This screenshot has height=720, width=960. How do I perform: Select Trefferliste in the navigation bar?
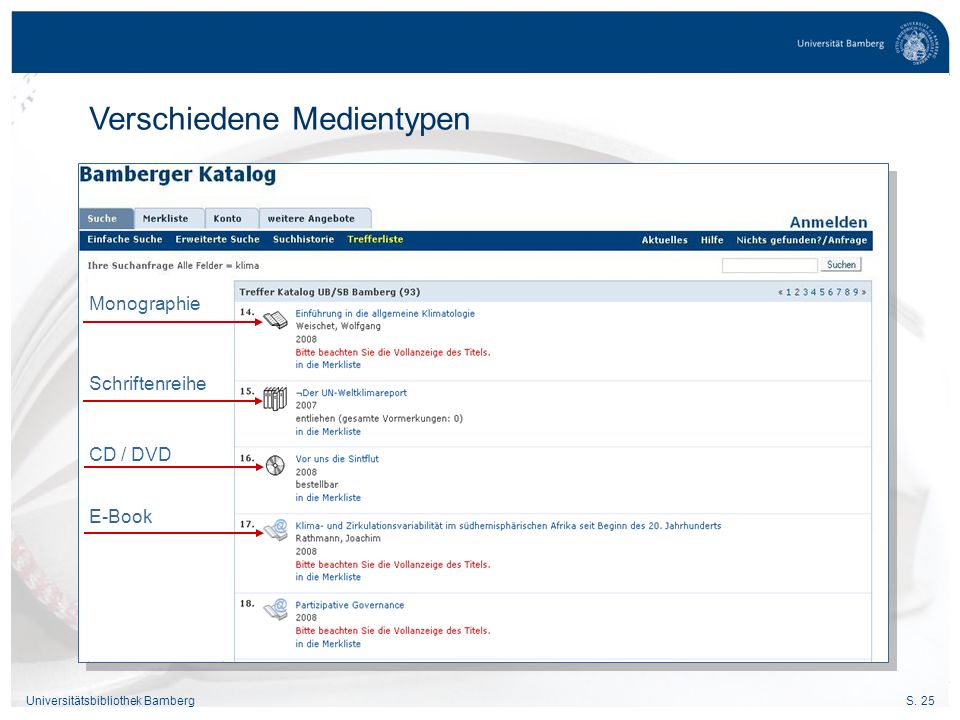(375, 239)
